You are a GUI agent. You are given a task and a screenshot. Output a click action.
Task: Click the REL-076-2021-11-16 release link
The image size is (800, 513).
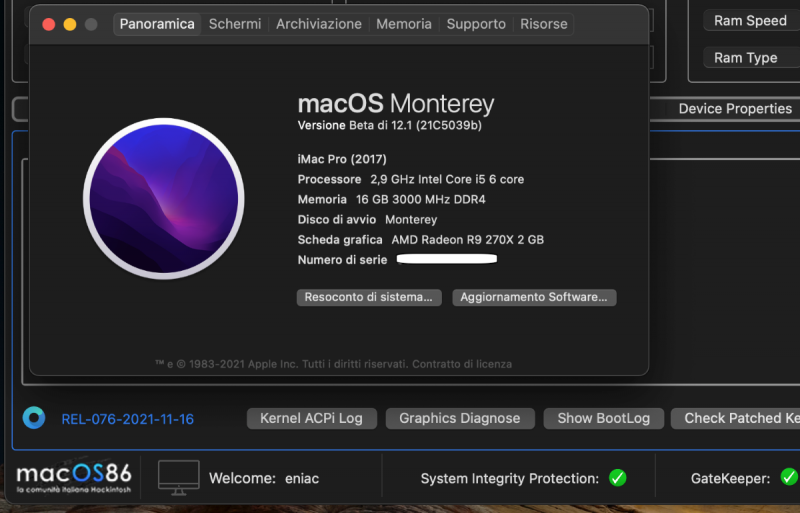(x=128, y=419)
